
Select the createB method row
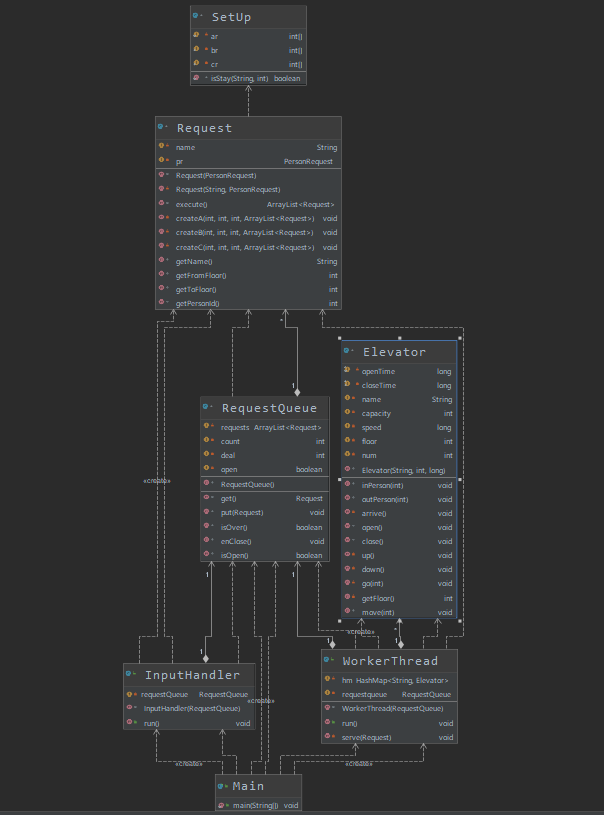[x=248, y=233]
